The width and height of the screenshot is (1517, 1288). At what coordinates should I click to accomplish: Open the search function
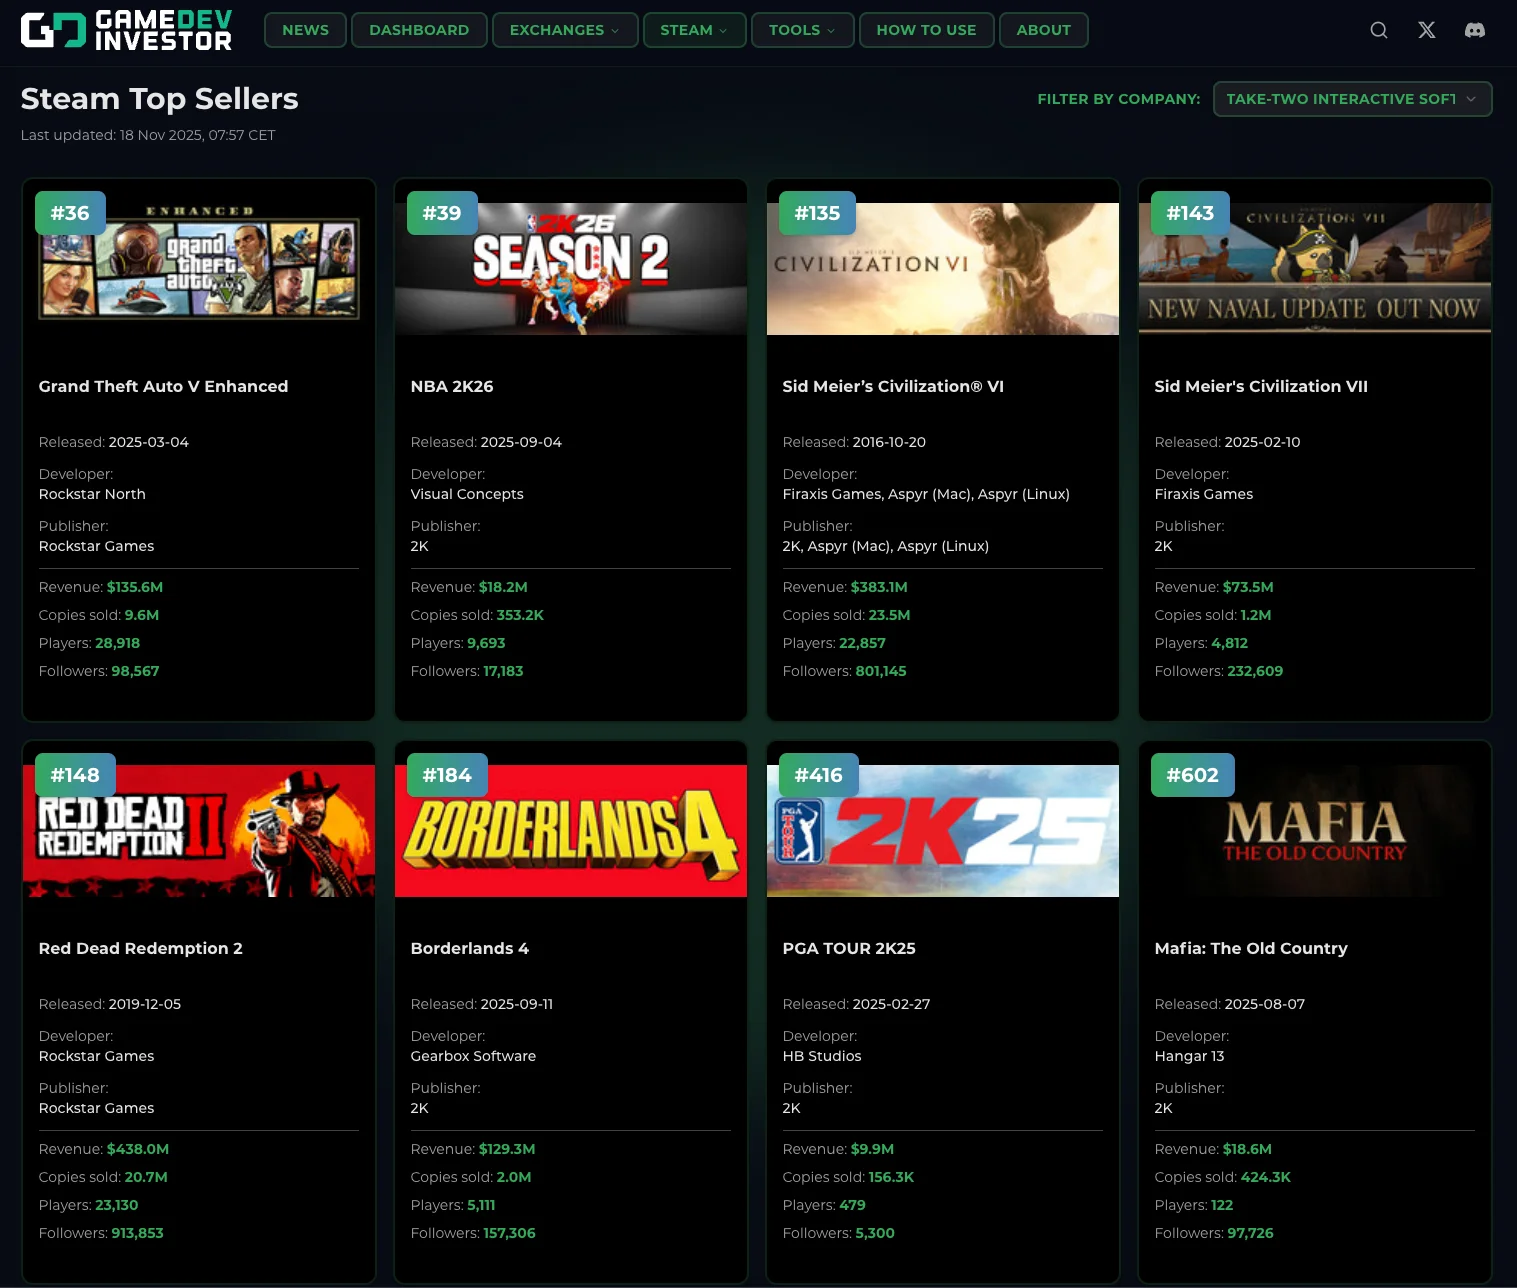[x=1378, y=30]
